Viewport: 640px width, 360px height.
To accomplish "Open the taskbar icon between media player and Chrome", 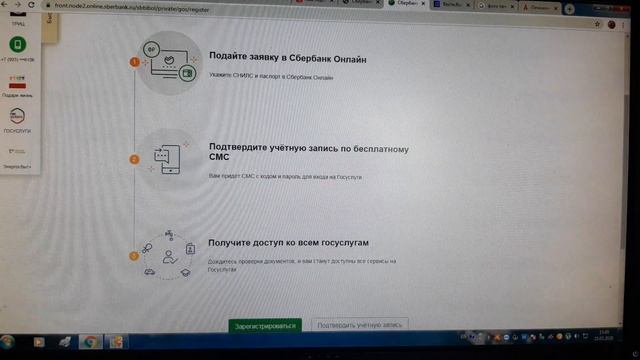I will pos(65,342).
